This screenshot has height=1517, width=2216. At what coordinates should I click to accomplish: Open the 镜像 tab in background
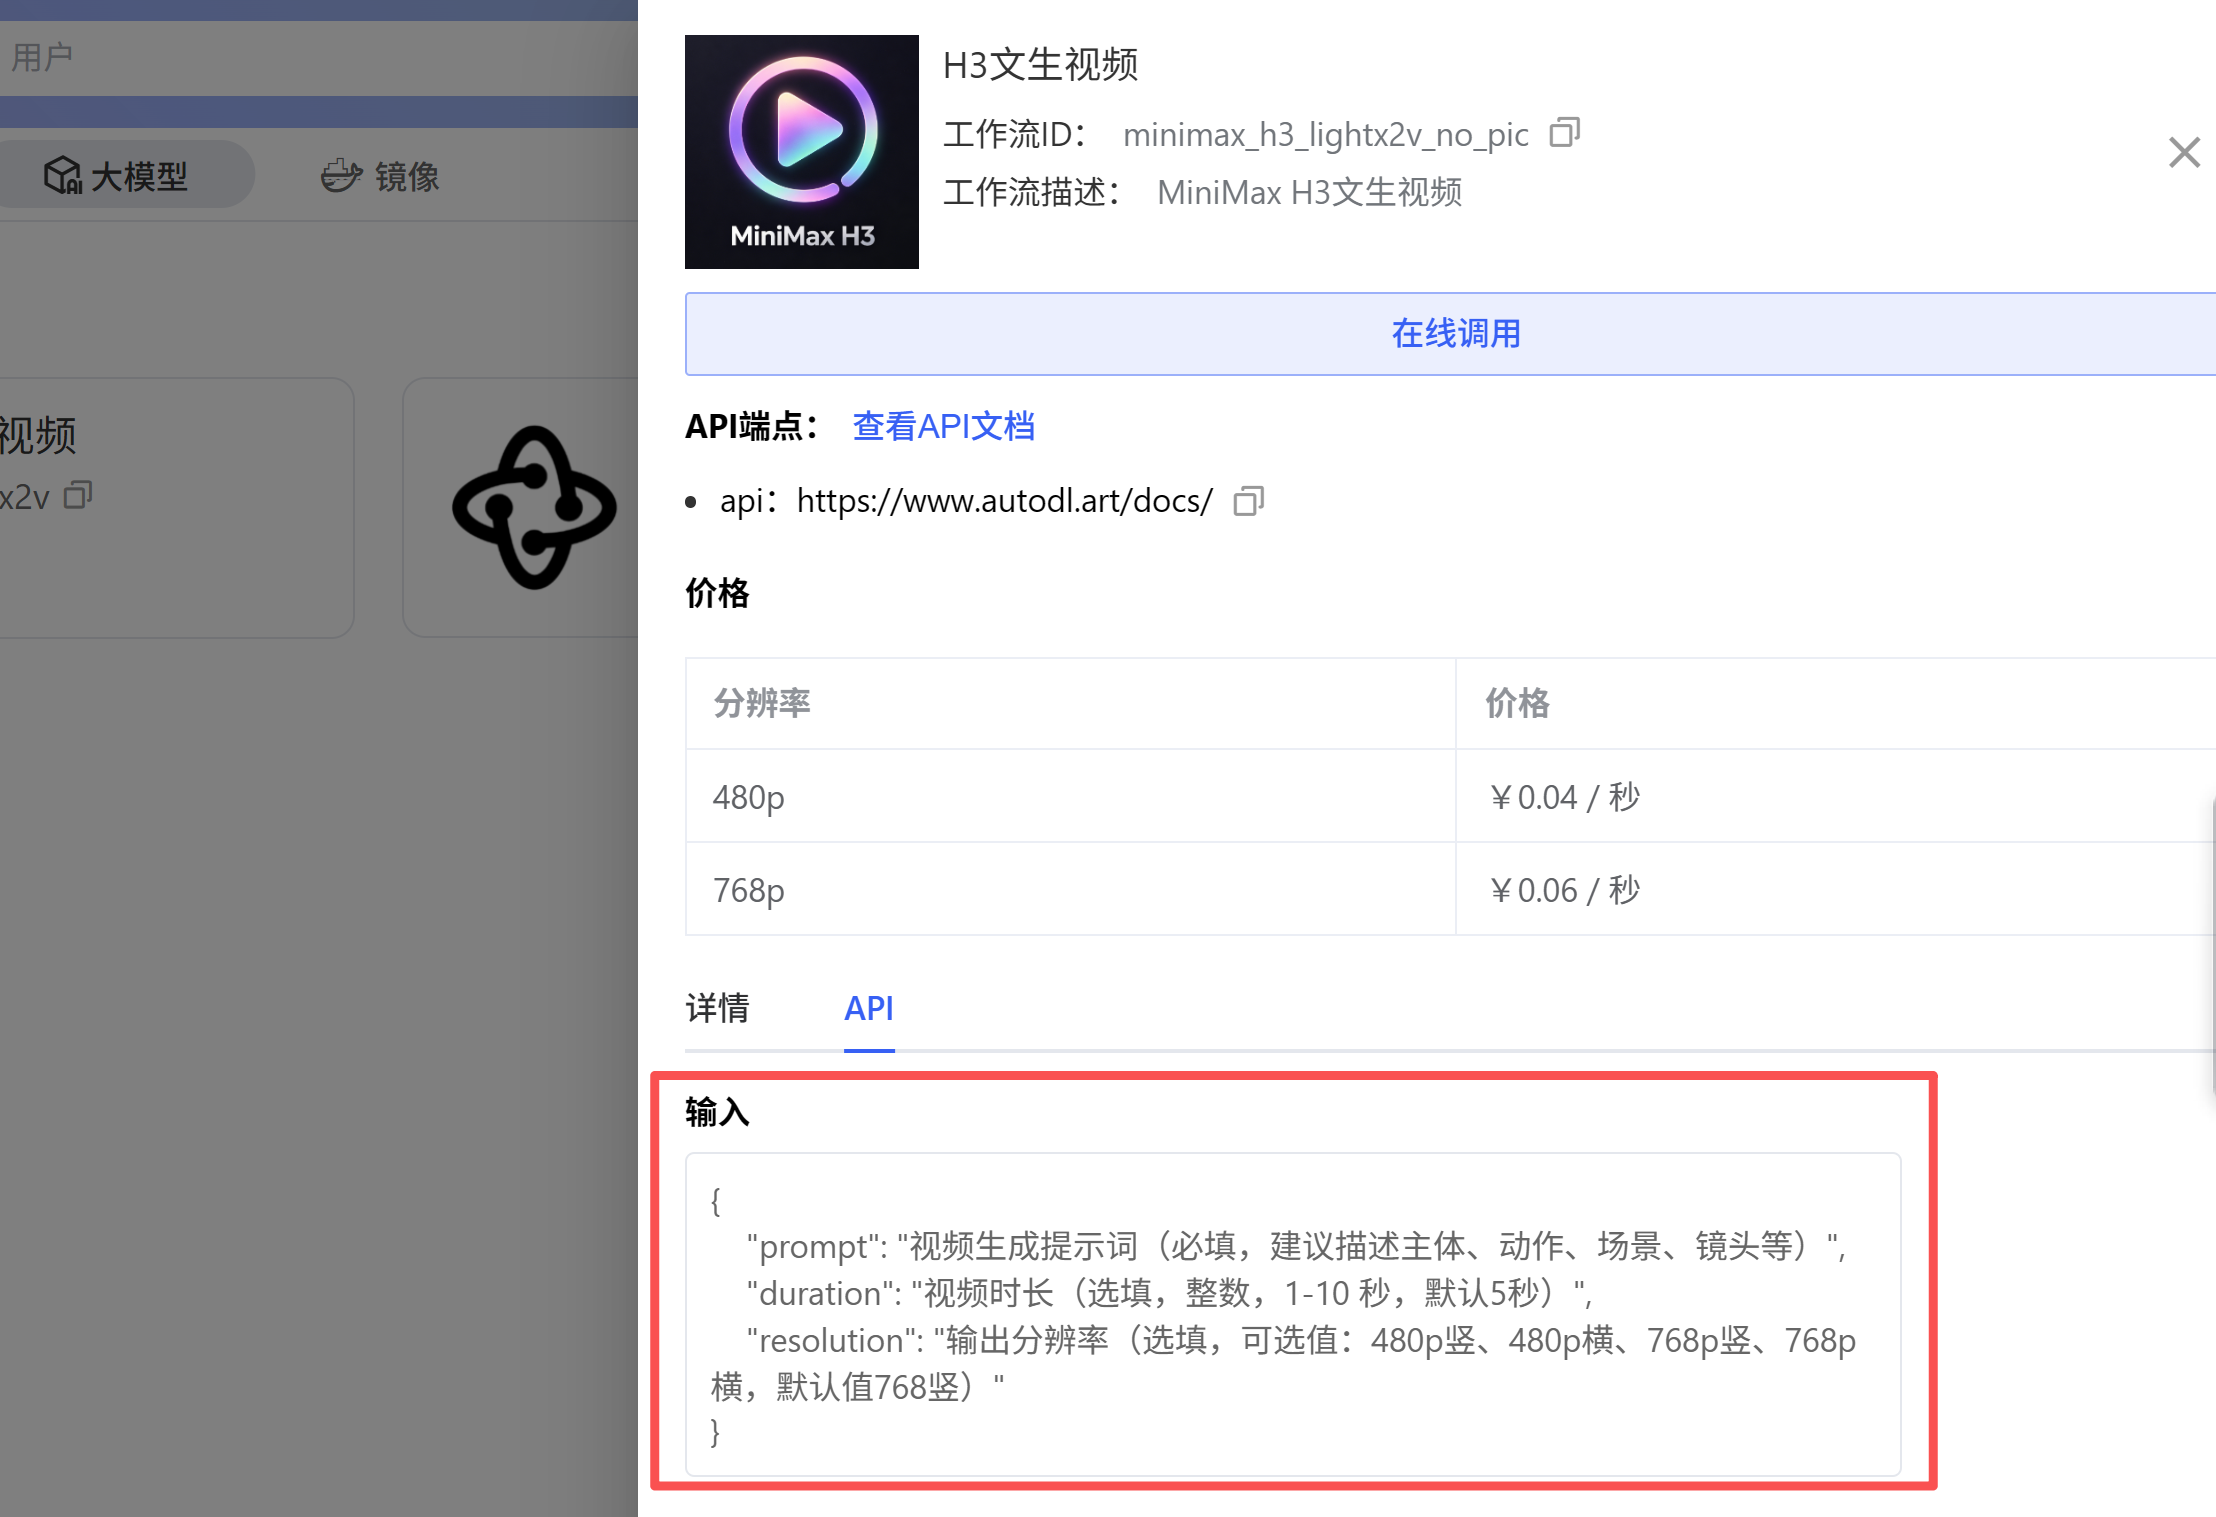[x=381, y=176]
